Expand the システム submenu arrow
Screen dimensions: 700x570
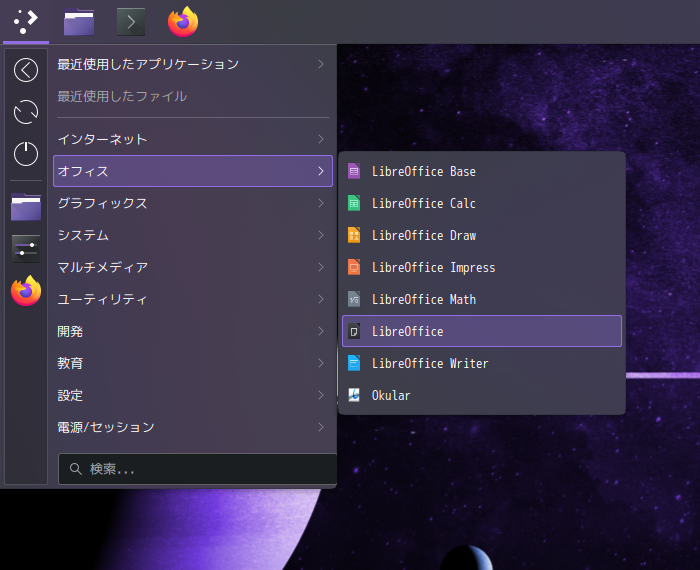point(321,235)
